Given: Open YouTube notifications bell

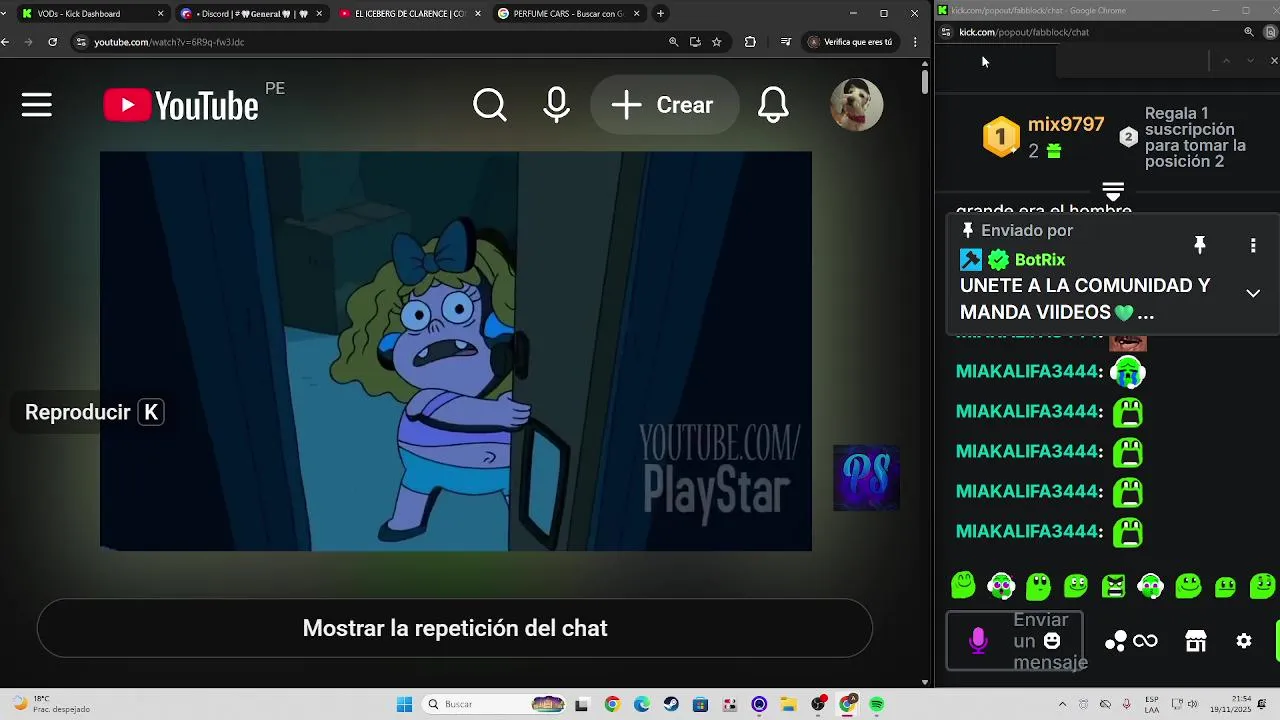Looking at the screenshot, I should pos(773,105).
